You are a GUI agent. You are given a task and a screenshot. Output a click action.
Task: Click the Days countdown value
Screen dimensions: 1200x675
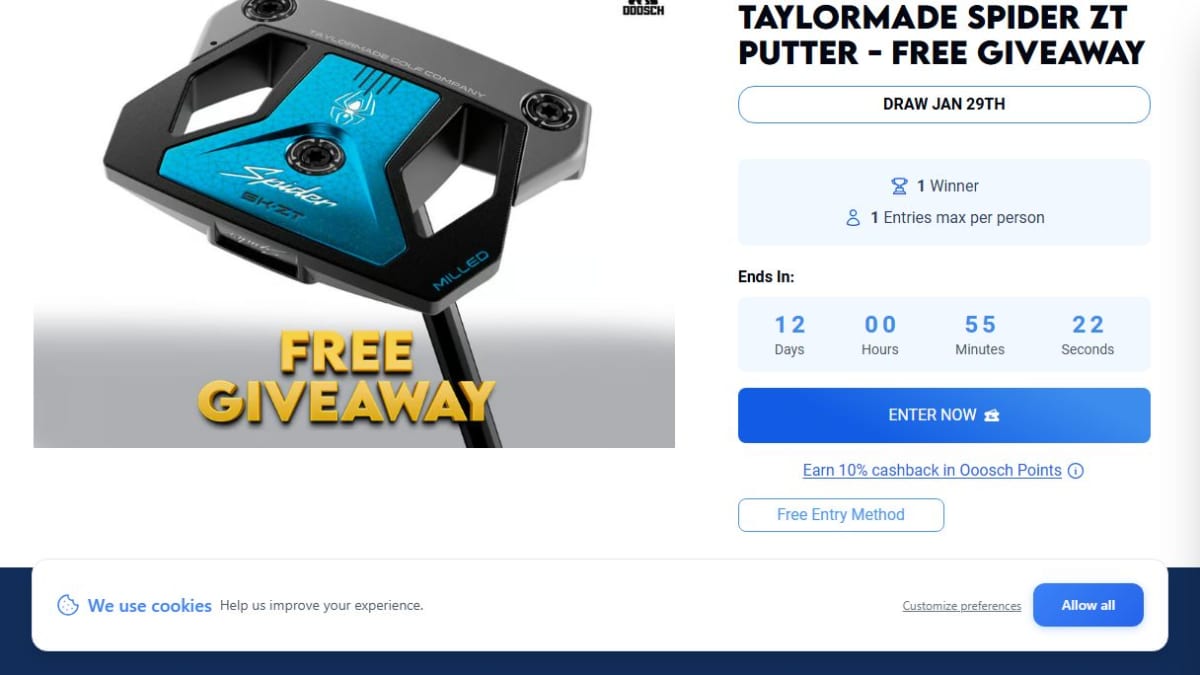[790, 325]
